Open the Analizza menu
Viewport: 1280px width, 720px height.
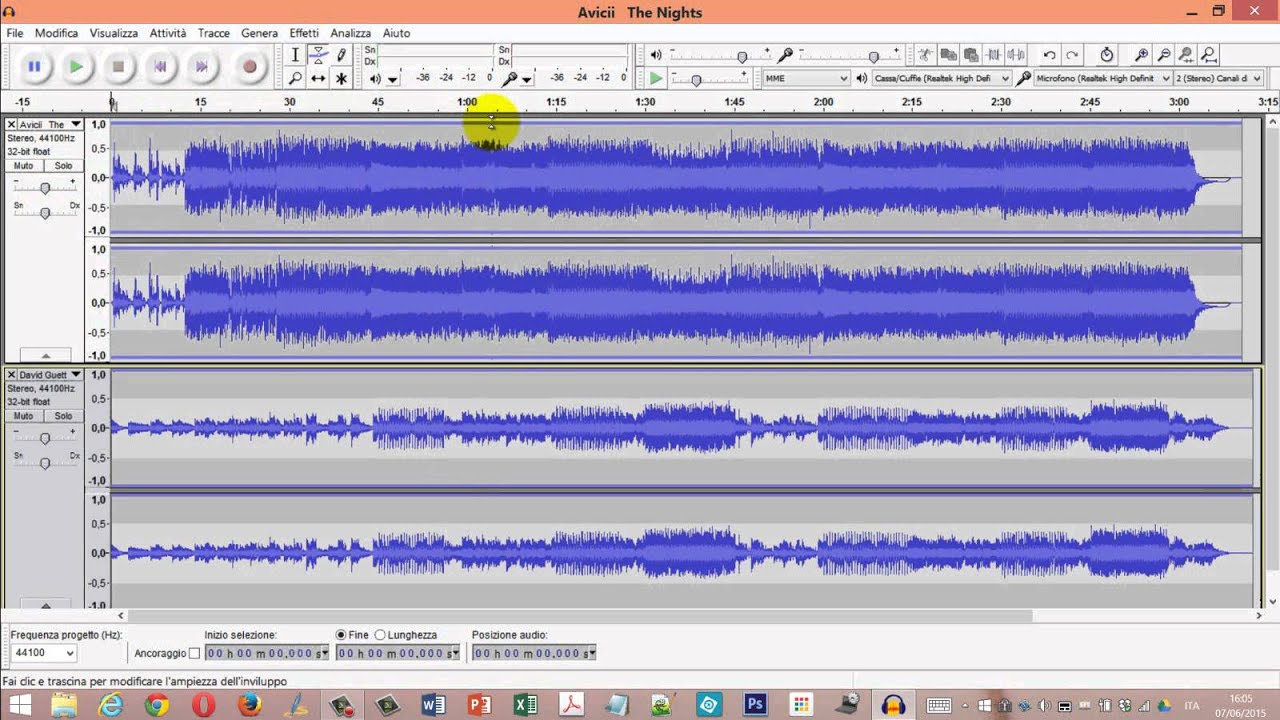(x=350, y=33)
